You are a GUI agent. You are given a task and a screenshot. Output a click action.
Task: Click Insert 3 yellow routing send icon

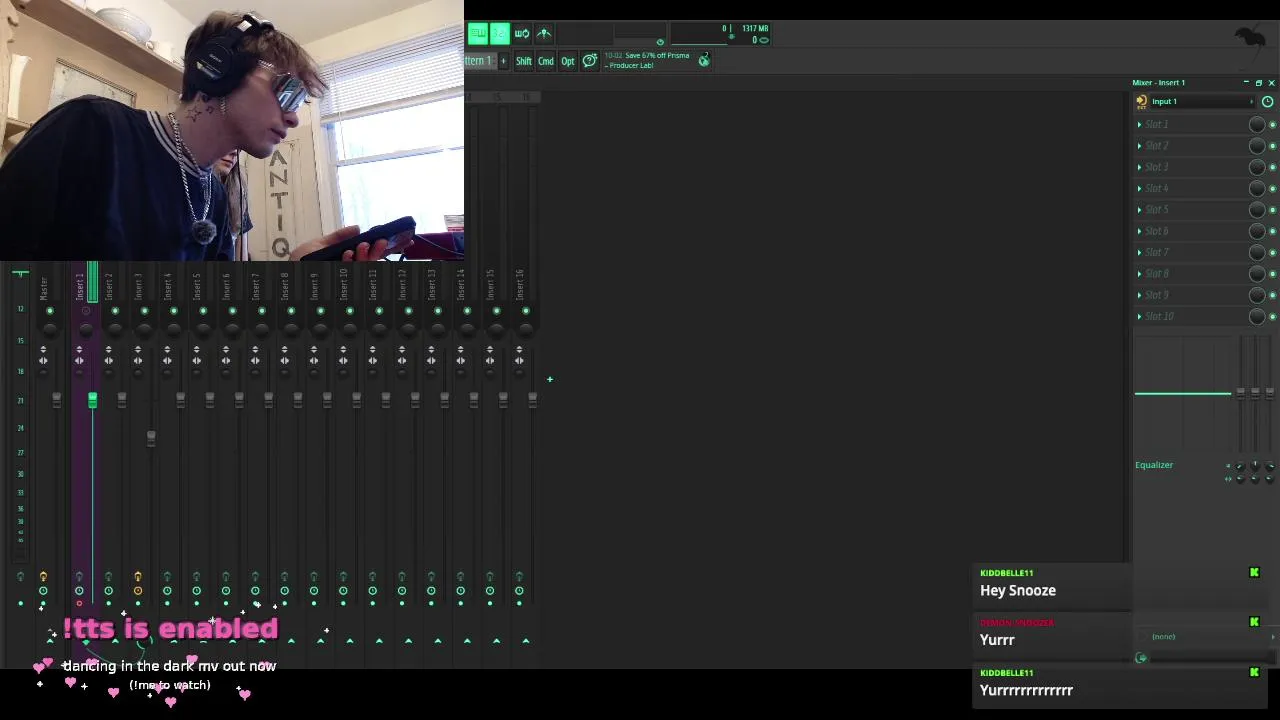(138, 576)
